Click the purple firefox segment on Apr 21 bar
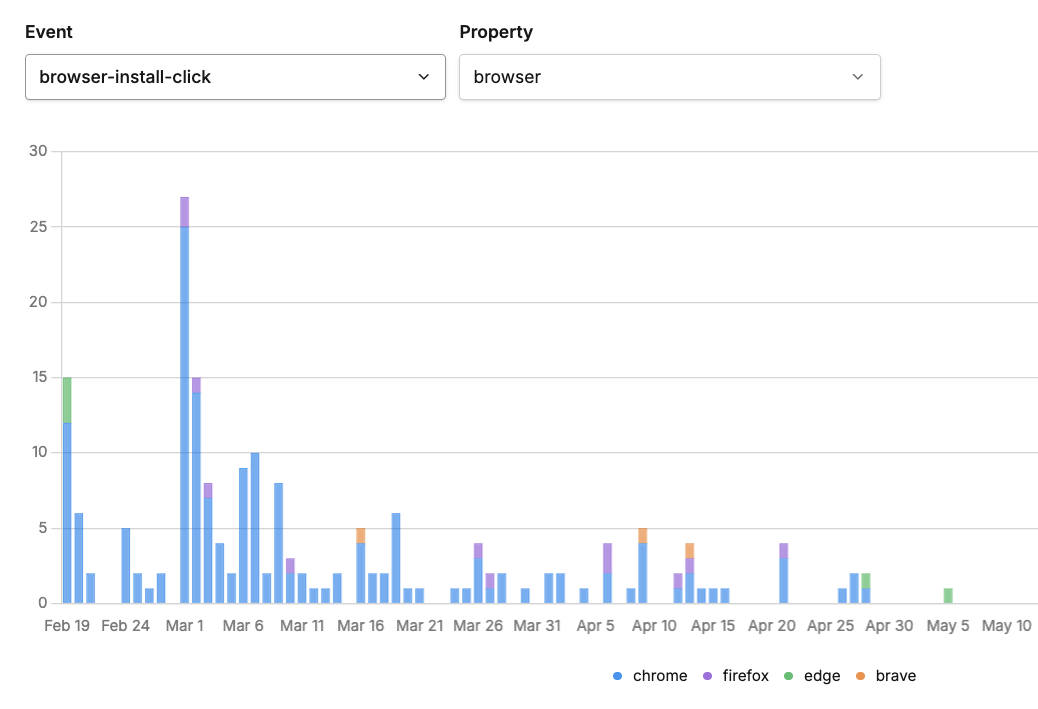1038x709 pixels. pos(784,551)
